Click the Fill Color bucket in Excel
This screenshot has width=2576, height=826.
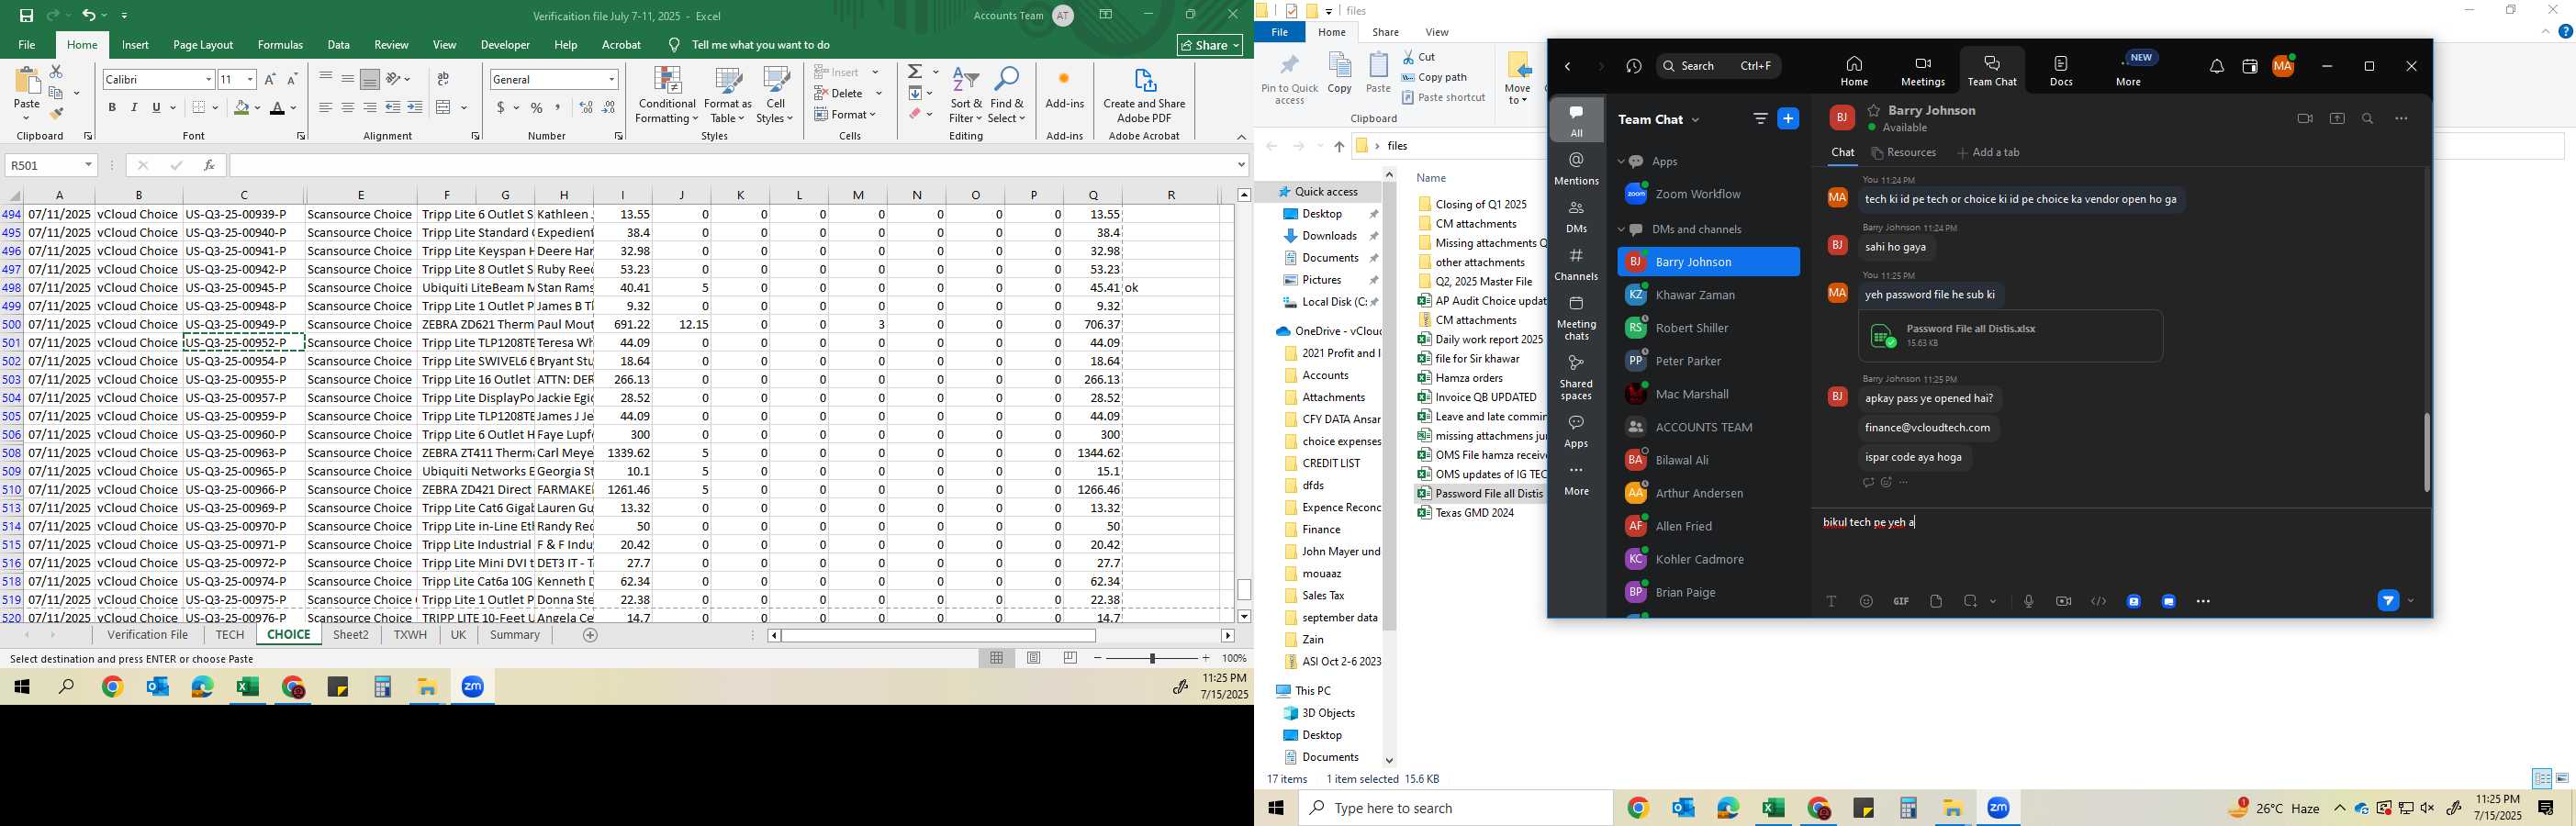(x=241, y=107)
